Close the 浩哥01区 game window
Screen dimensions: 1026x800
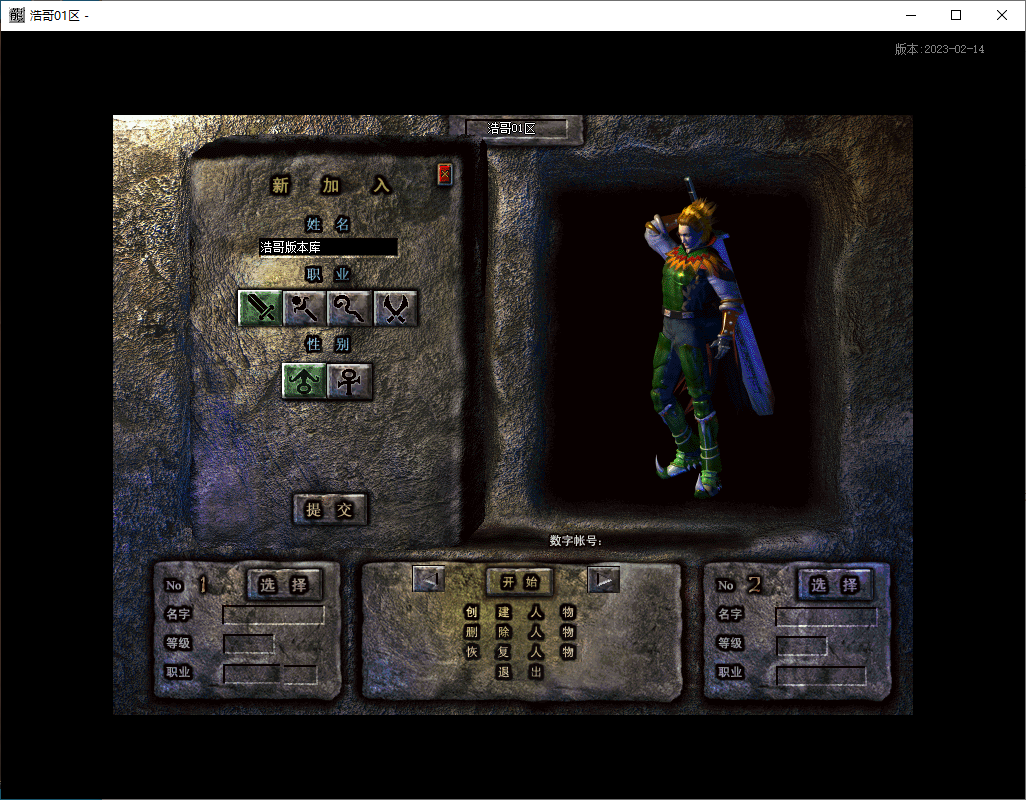[x=1002, y=15]
